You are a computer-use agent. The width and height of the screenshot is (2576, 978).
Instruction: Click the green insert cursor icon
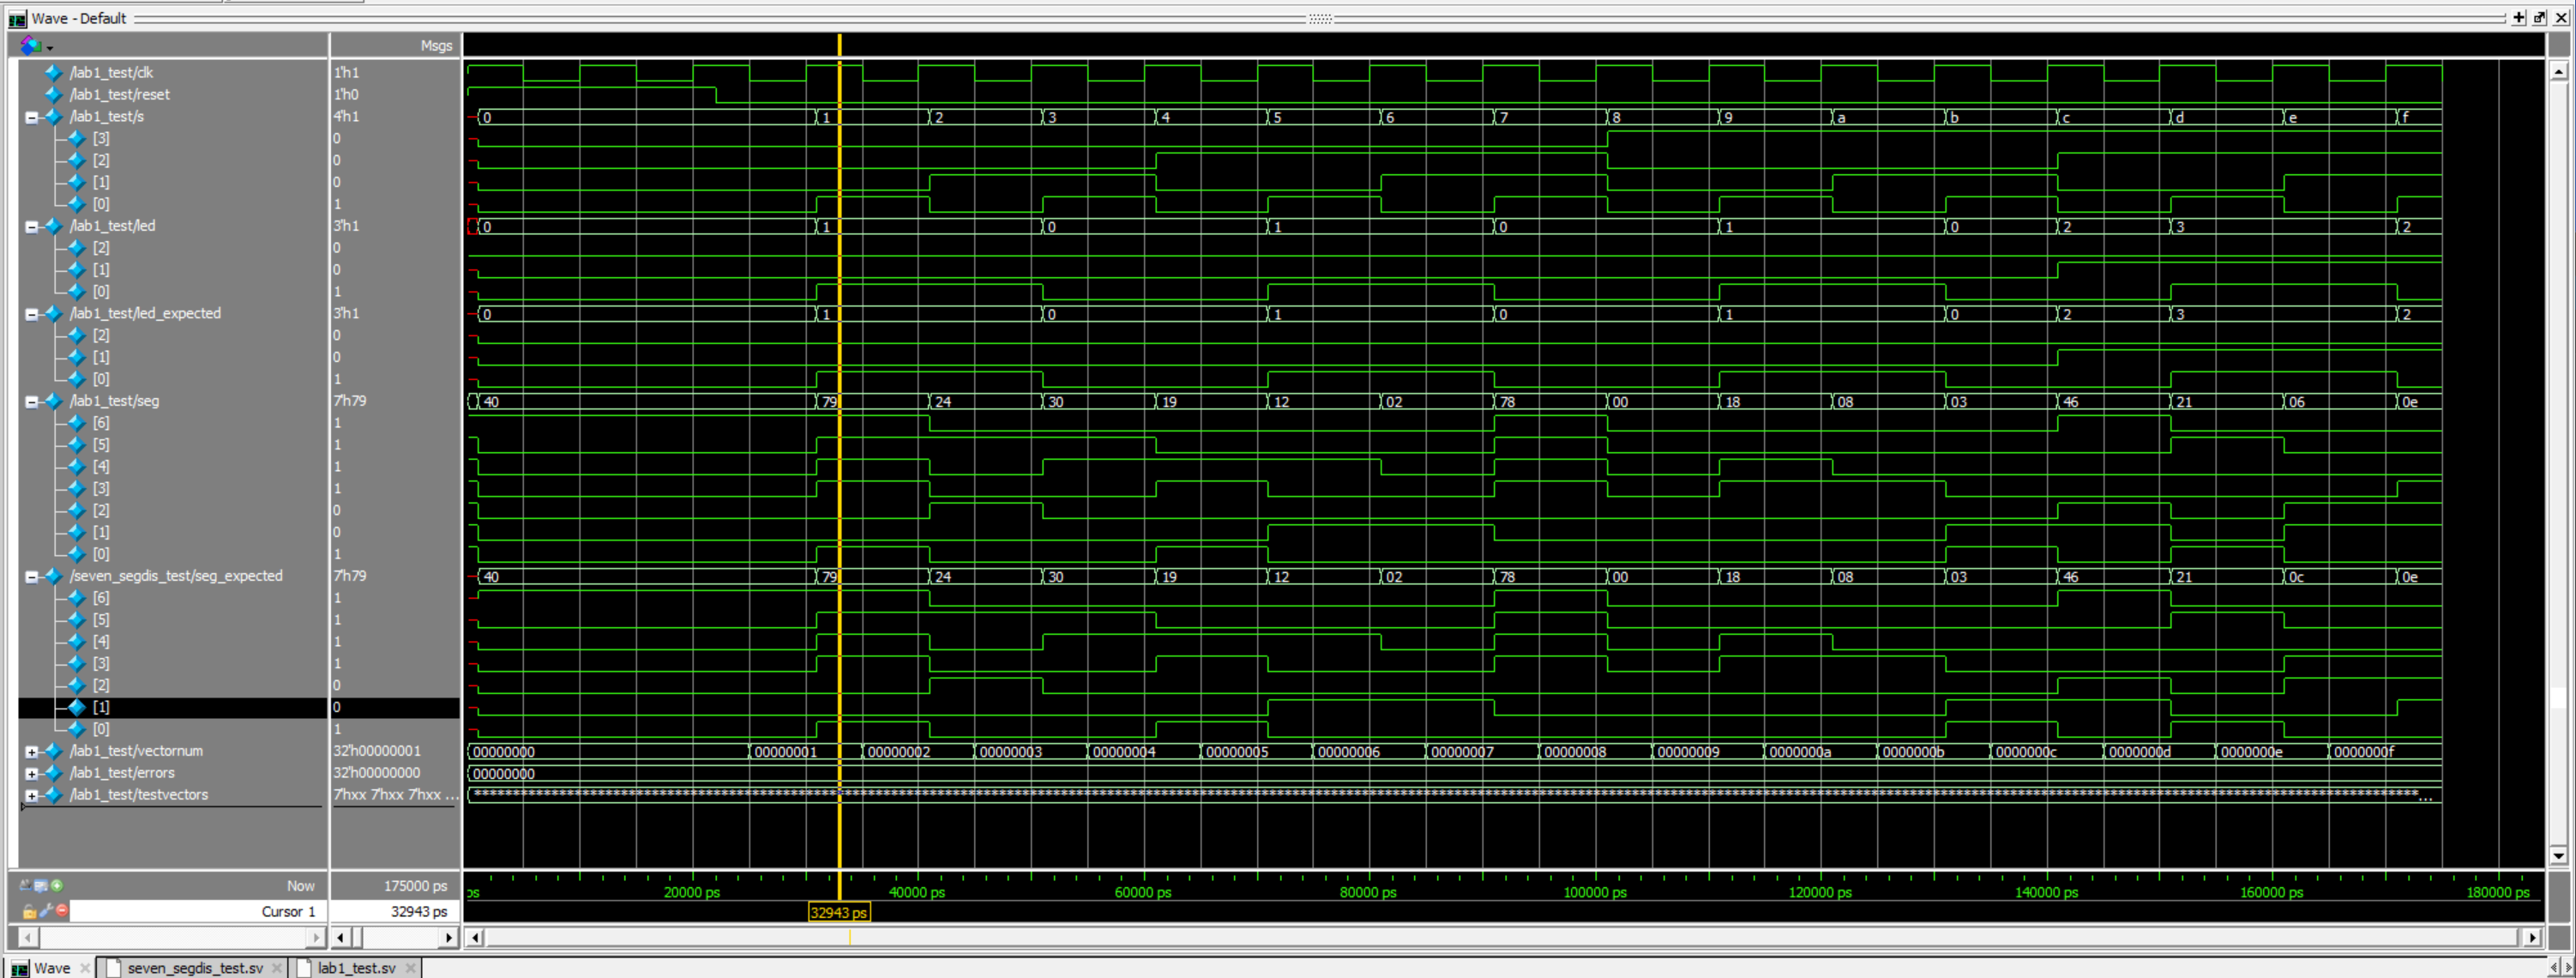point(57,885)
